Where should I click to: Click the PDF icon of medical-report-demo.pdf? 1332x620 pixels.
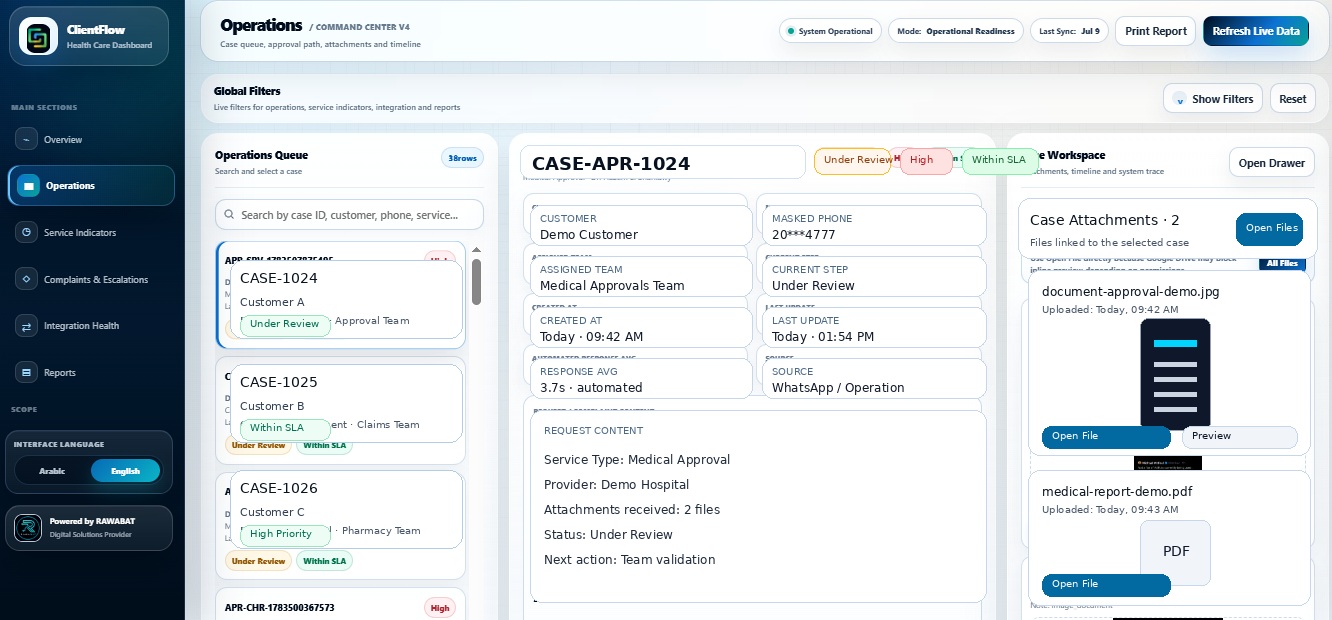[1175, 552]
